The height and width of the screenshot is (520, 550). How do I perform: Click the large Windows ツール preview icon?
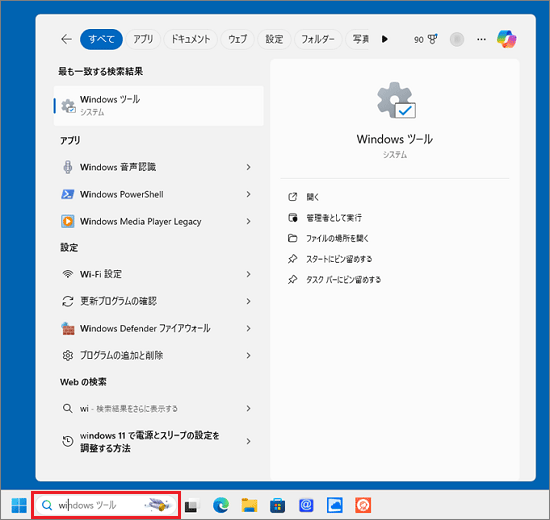coord(396,101)
